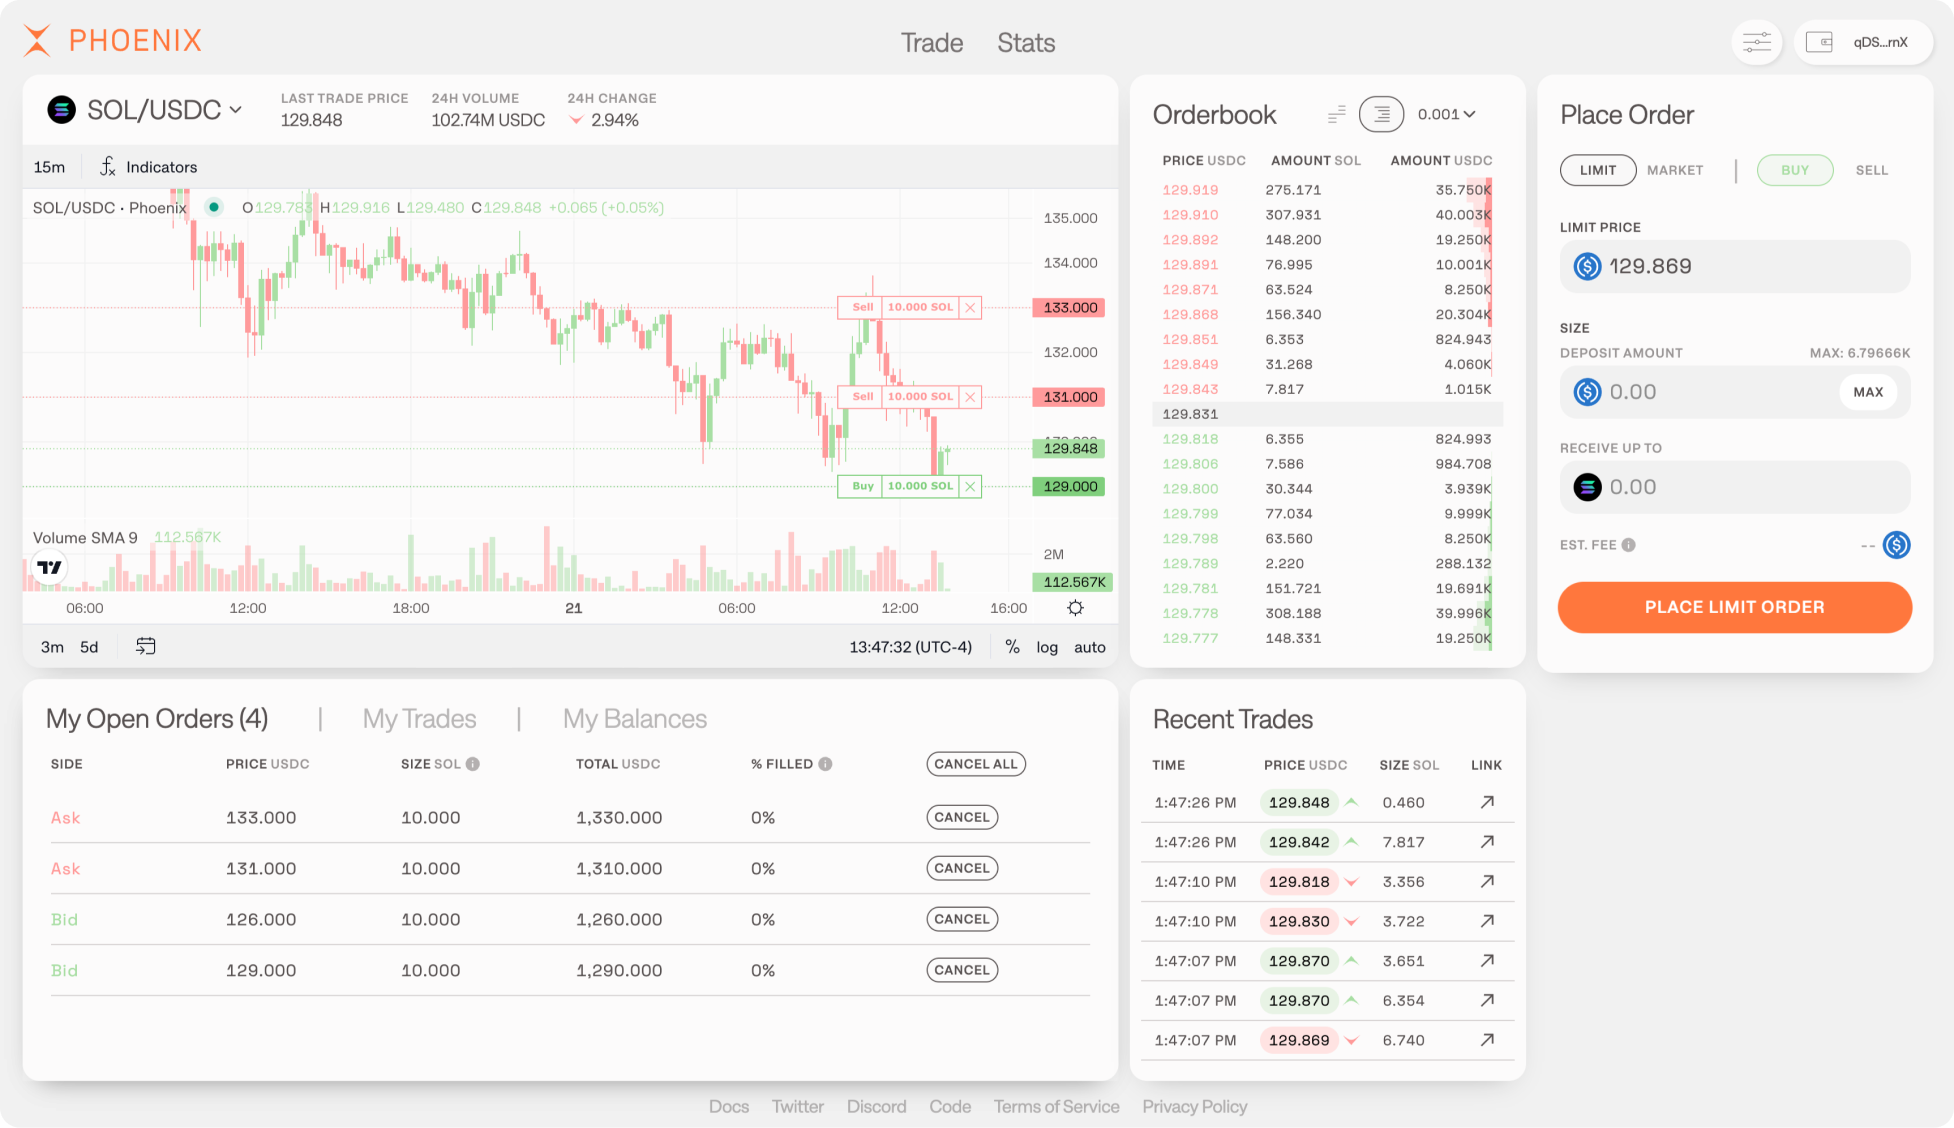Select the SELL side
The width and height of the screenshot is (1954, 1128).
(1872, 170)
